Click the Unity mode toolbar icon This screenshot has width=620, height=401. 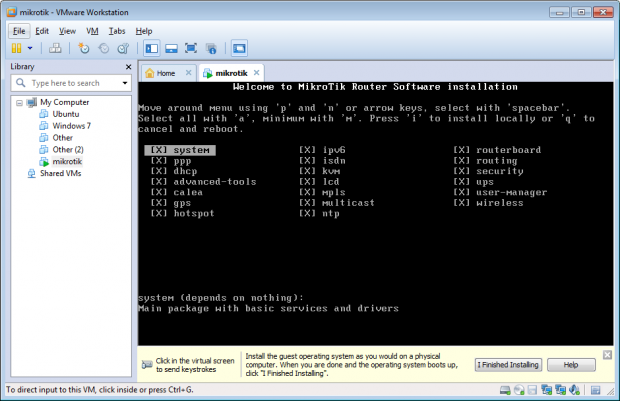point(211,48)
